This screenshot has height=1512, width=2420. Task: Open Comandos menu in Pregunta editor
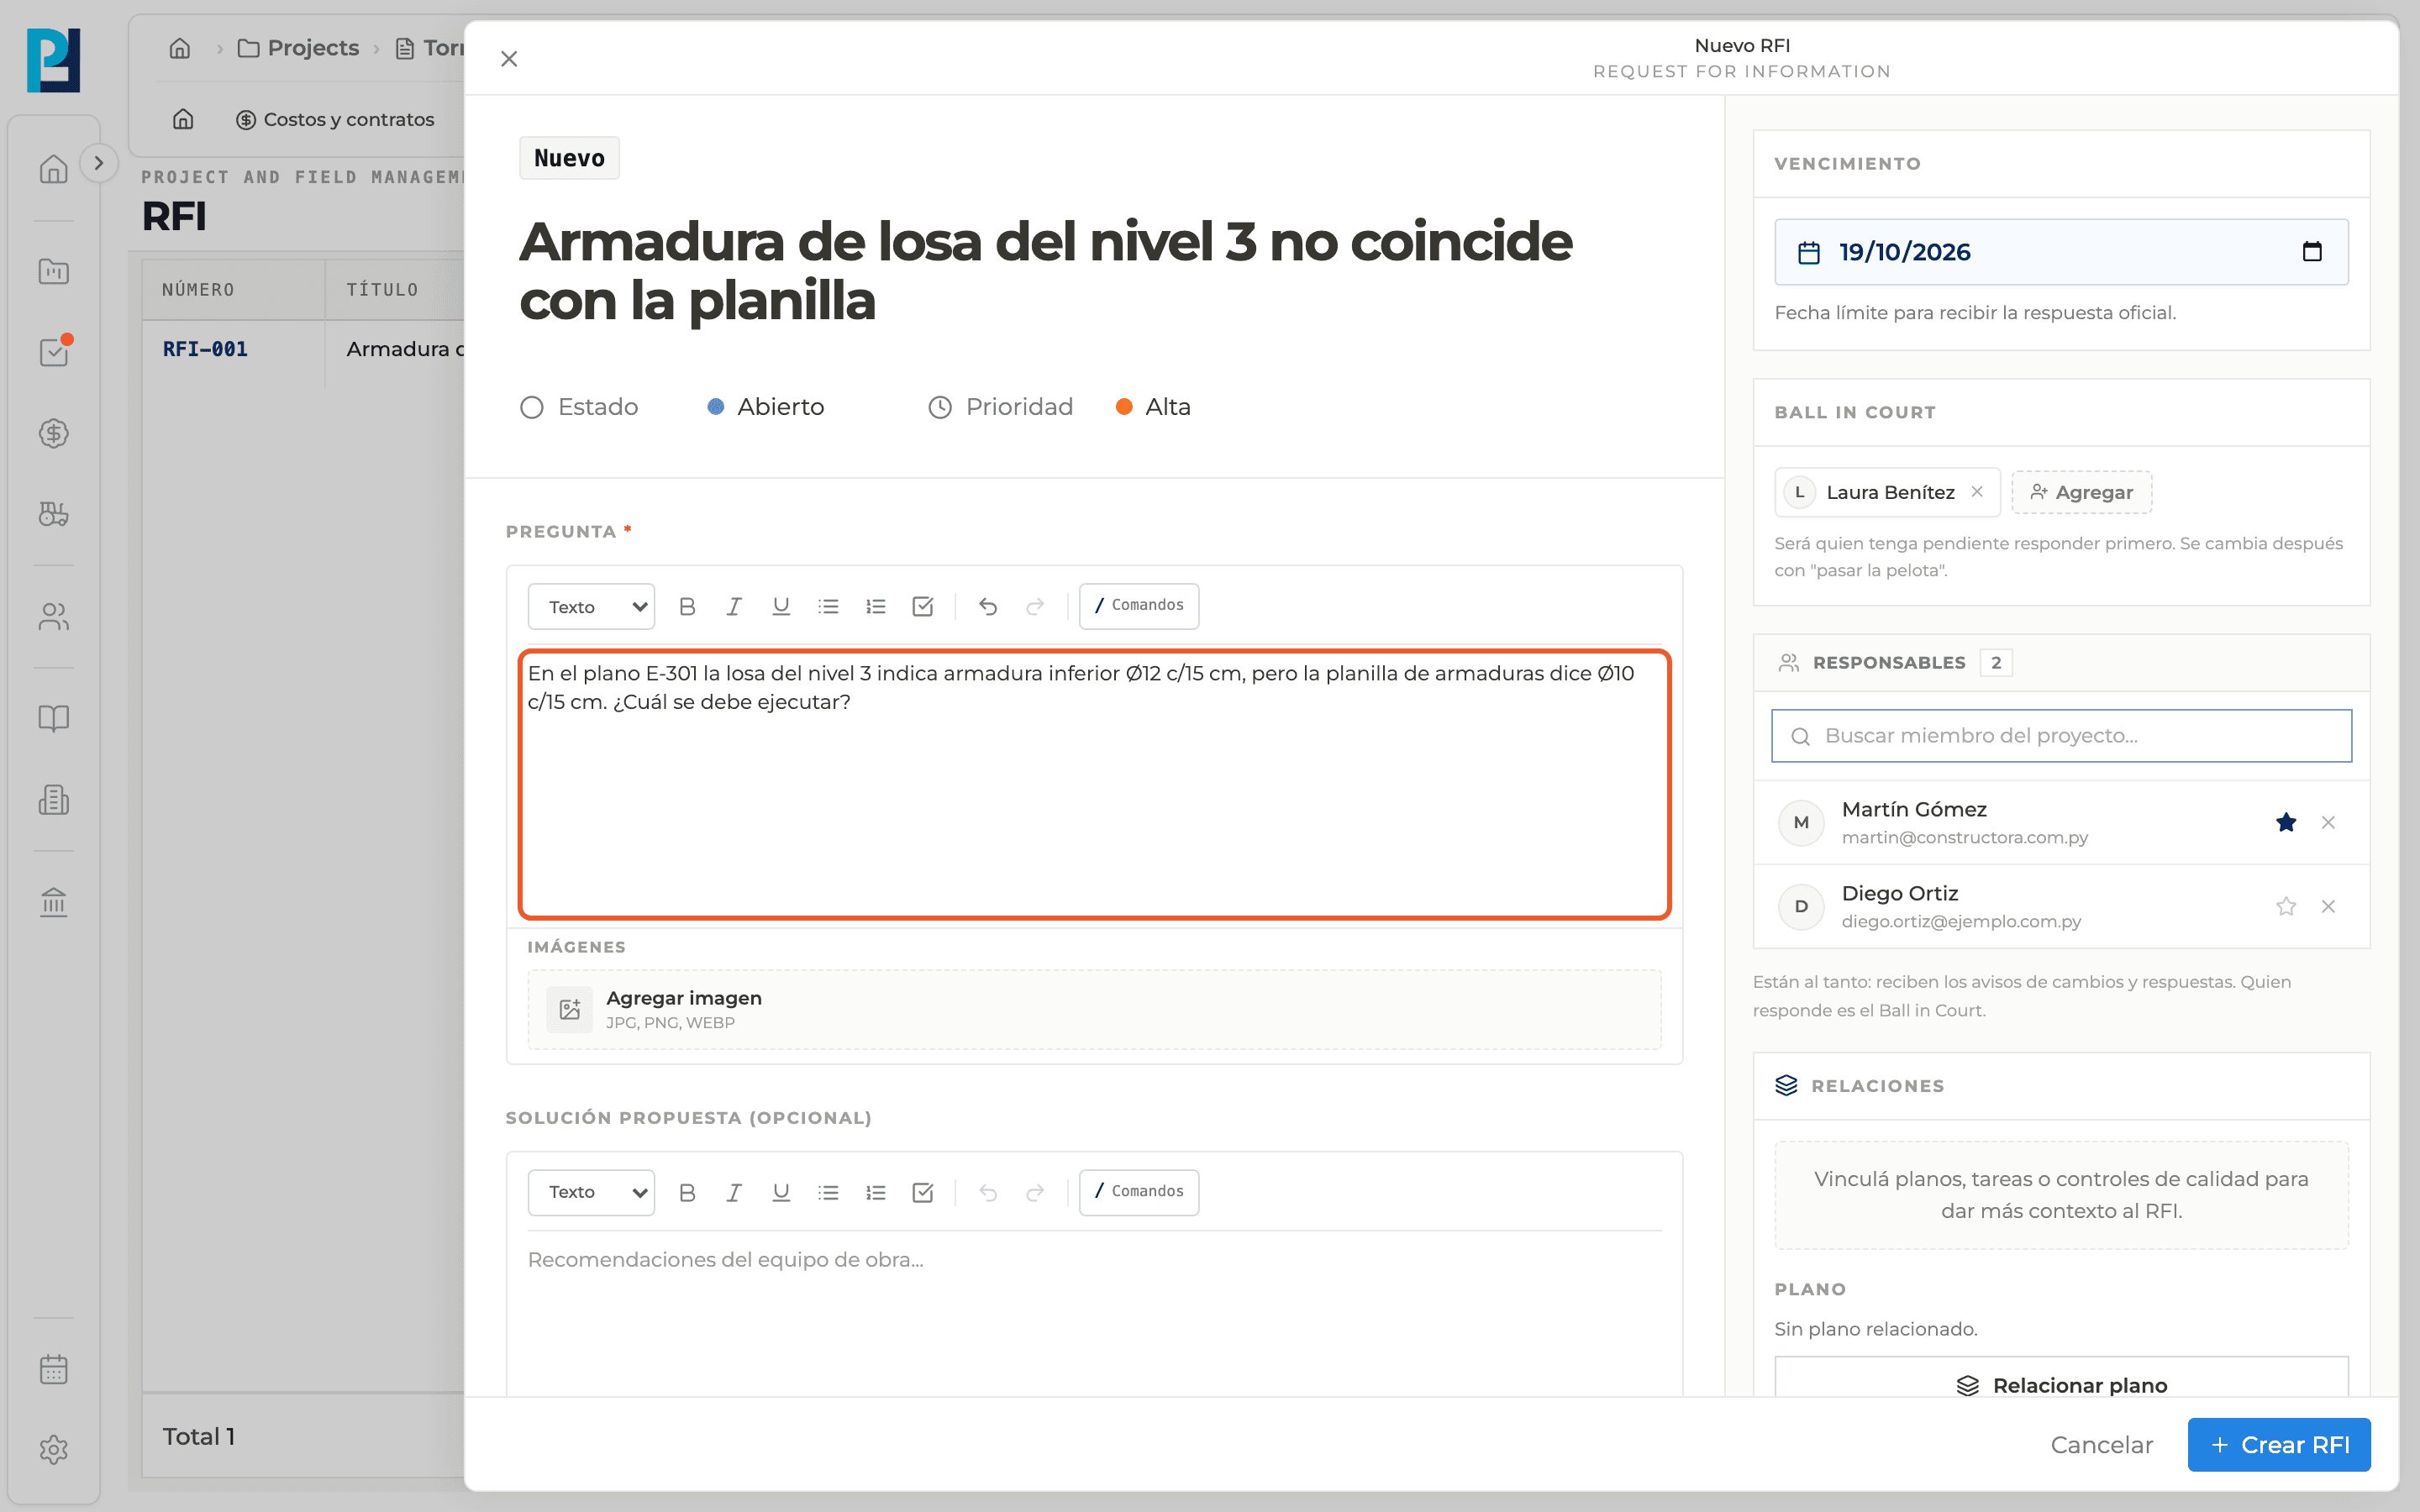click(x=1139, y=606)
